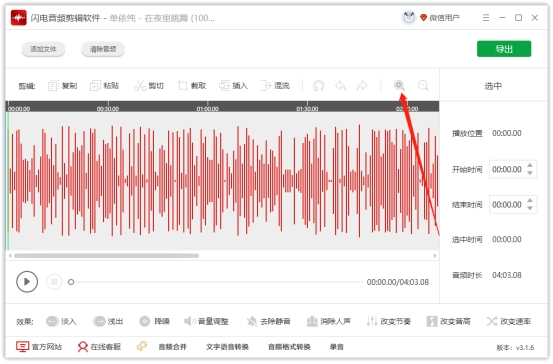The width and height of the screenshot is (553, 364).
Task: Open the 改变音高 pitch effect
Action: pyautogui.click(x=448, y=321)
